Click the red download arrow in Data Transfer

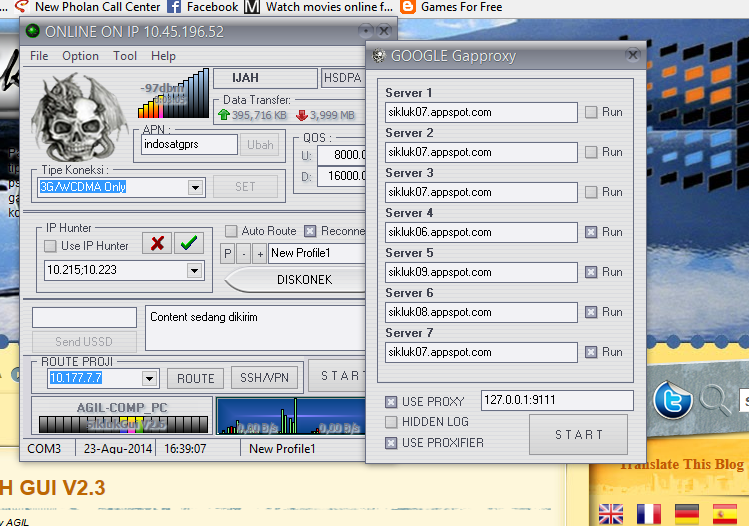tap(301, 115)
